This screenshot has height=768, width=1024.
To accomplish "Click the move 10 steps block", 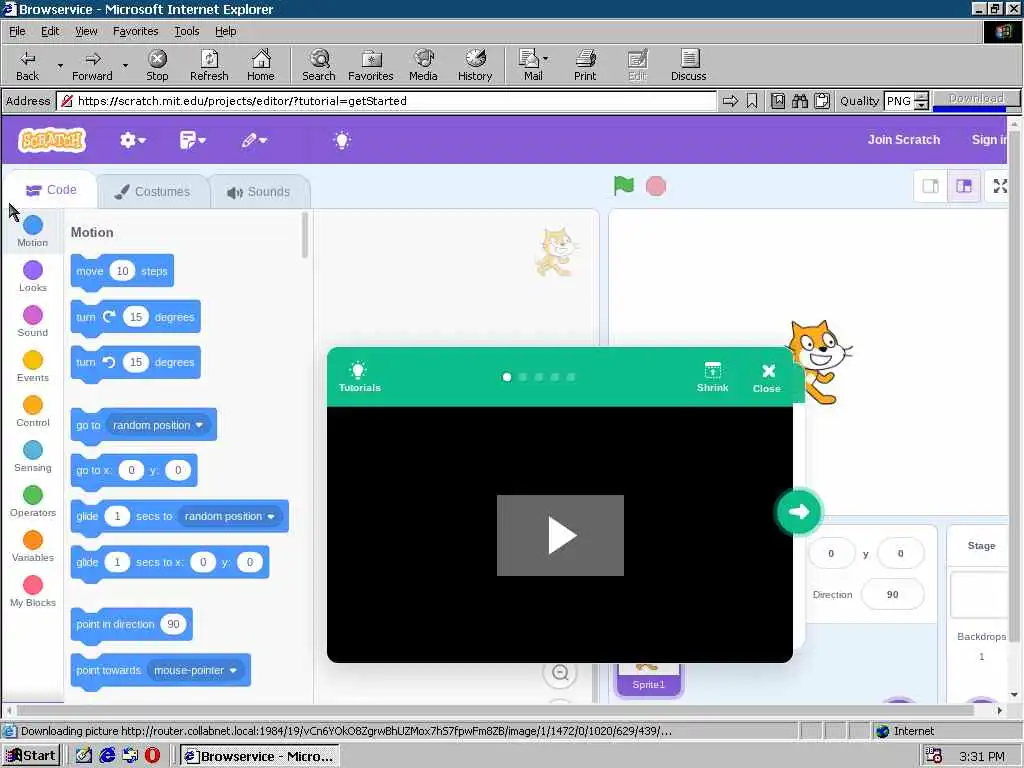I will 122,271.
